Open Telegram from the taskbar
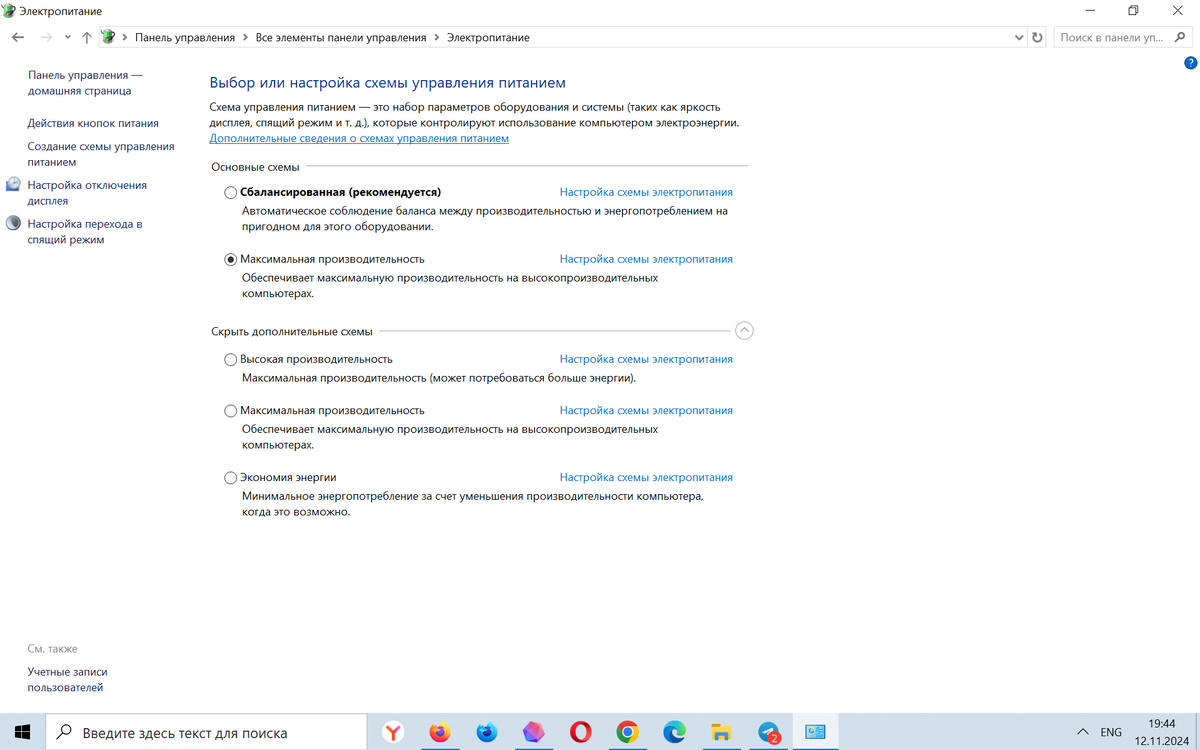The width and height of the screenshot is (1200, 750). click(768, 732)
